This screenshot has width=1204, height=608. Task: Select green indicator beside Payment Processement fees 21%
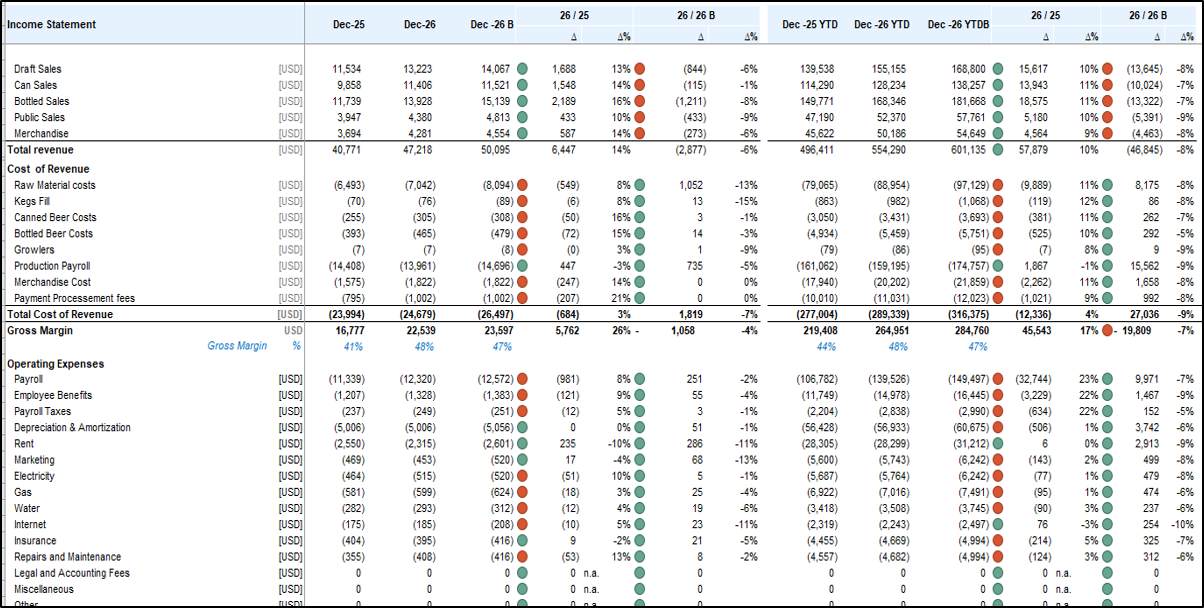(639, 298)
